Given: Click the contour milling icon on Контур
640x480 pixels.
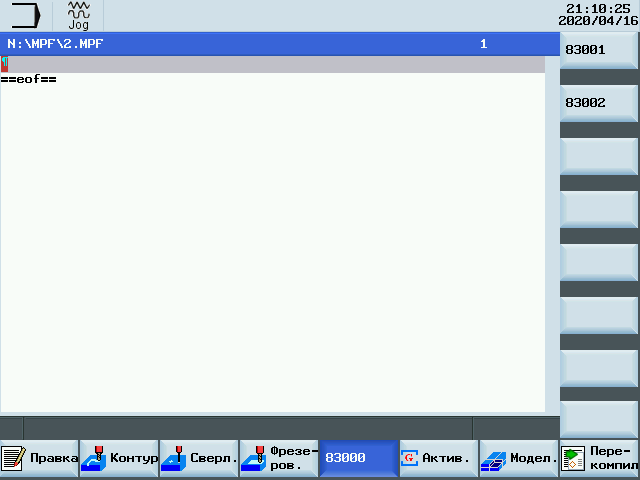Looking at the screenshot, I should (93, 458).
